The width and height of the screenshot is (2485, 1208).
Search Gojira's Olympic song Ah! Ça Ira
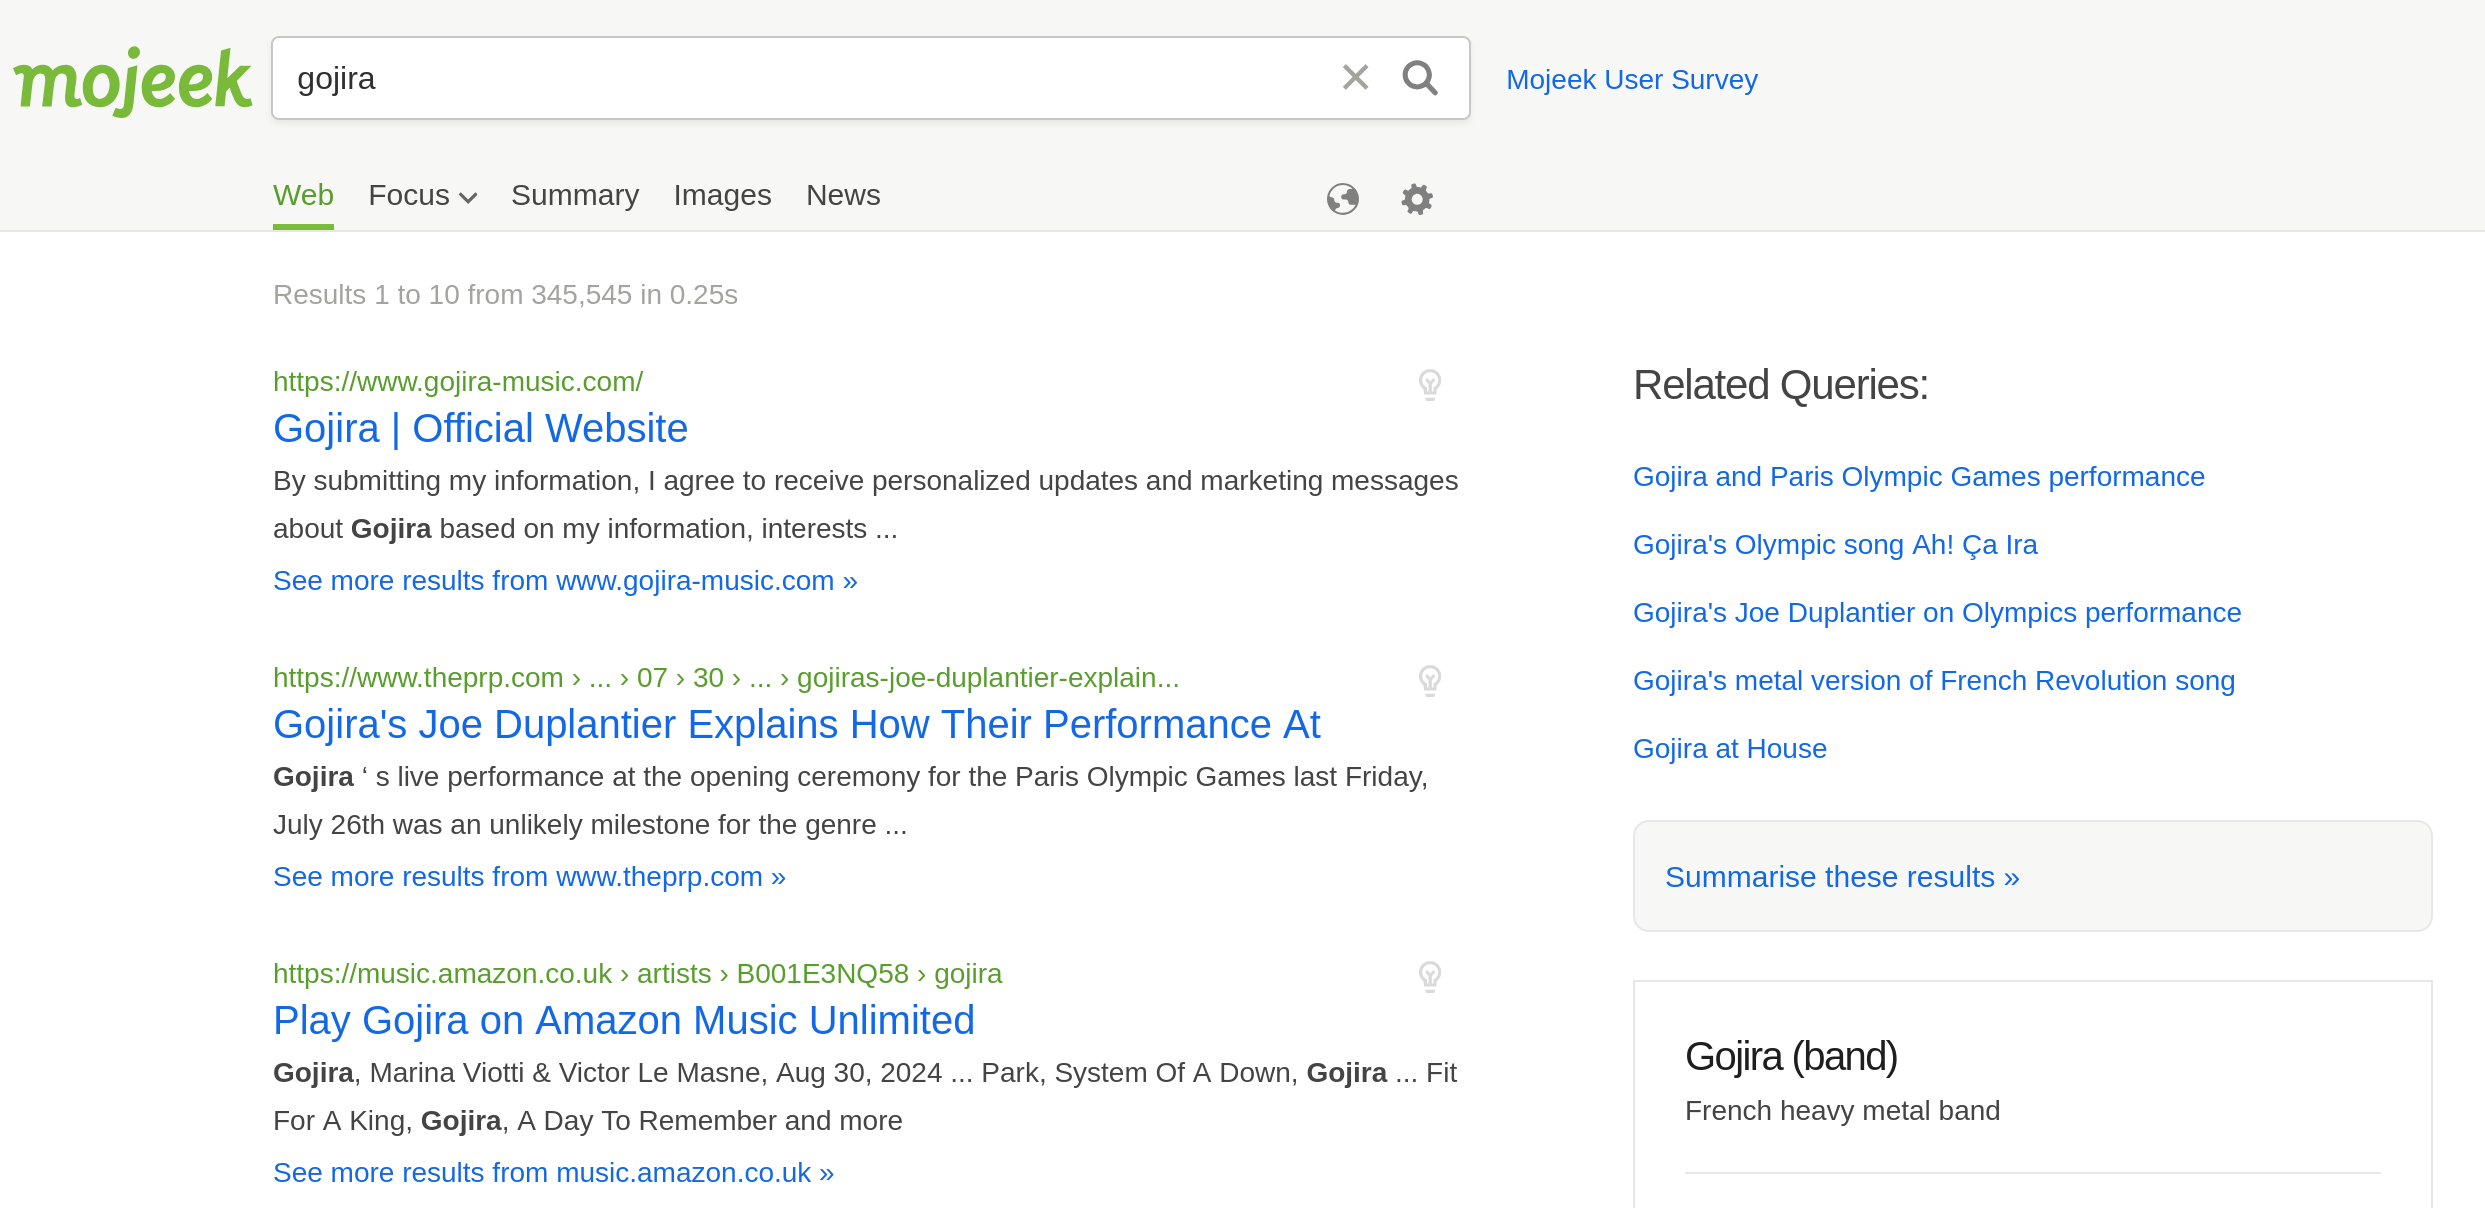point(1835,545)
